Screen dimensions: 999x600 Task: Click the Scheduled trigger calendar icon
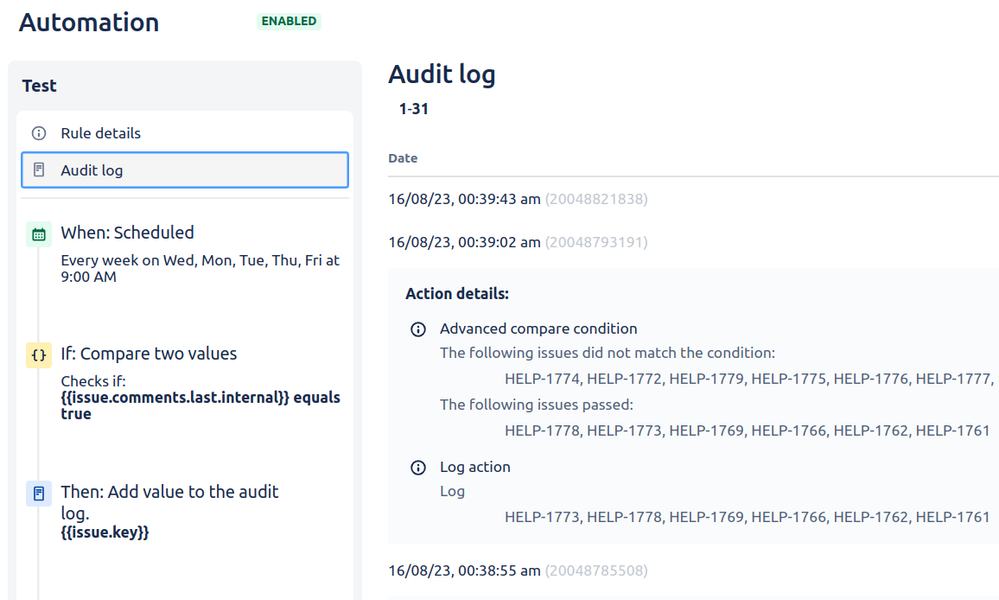(x=38, y=232)
